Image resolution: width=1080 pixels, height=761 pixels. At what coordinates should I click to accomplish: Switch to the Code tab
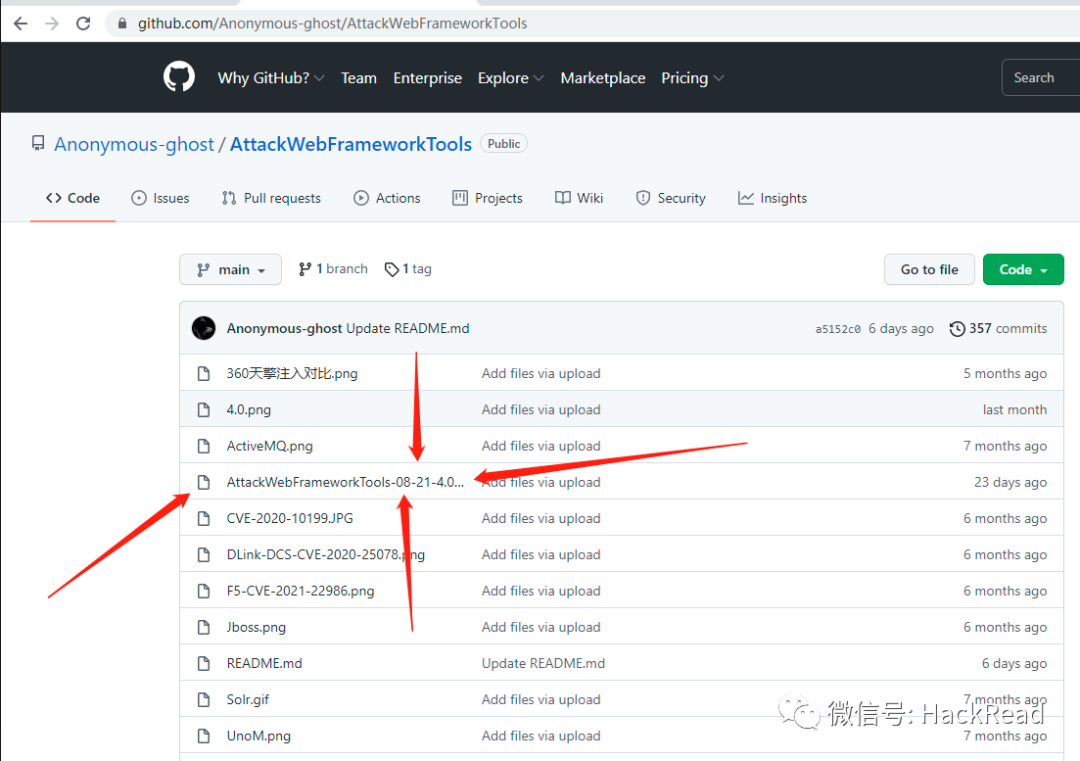[73, 198]
